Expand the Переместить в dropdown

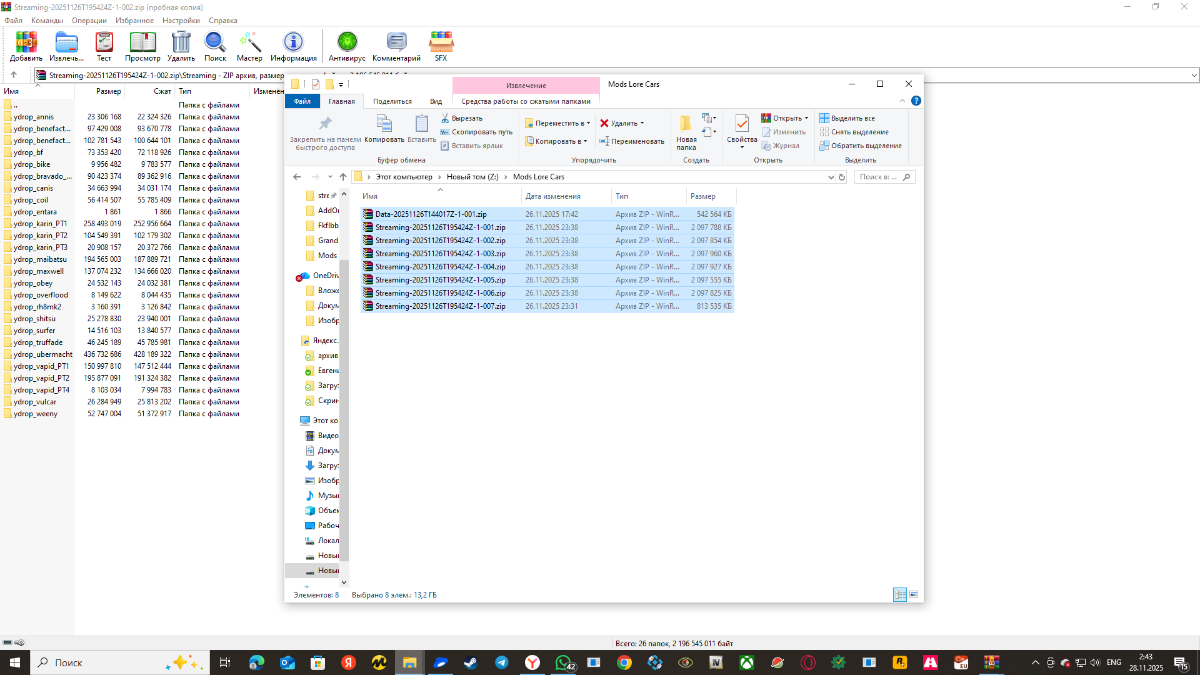click(557, 123)
